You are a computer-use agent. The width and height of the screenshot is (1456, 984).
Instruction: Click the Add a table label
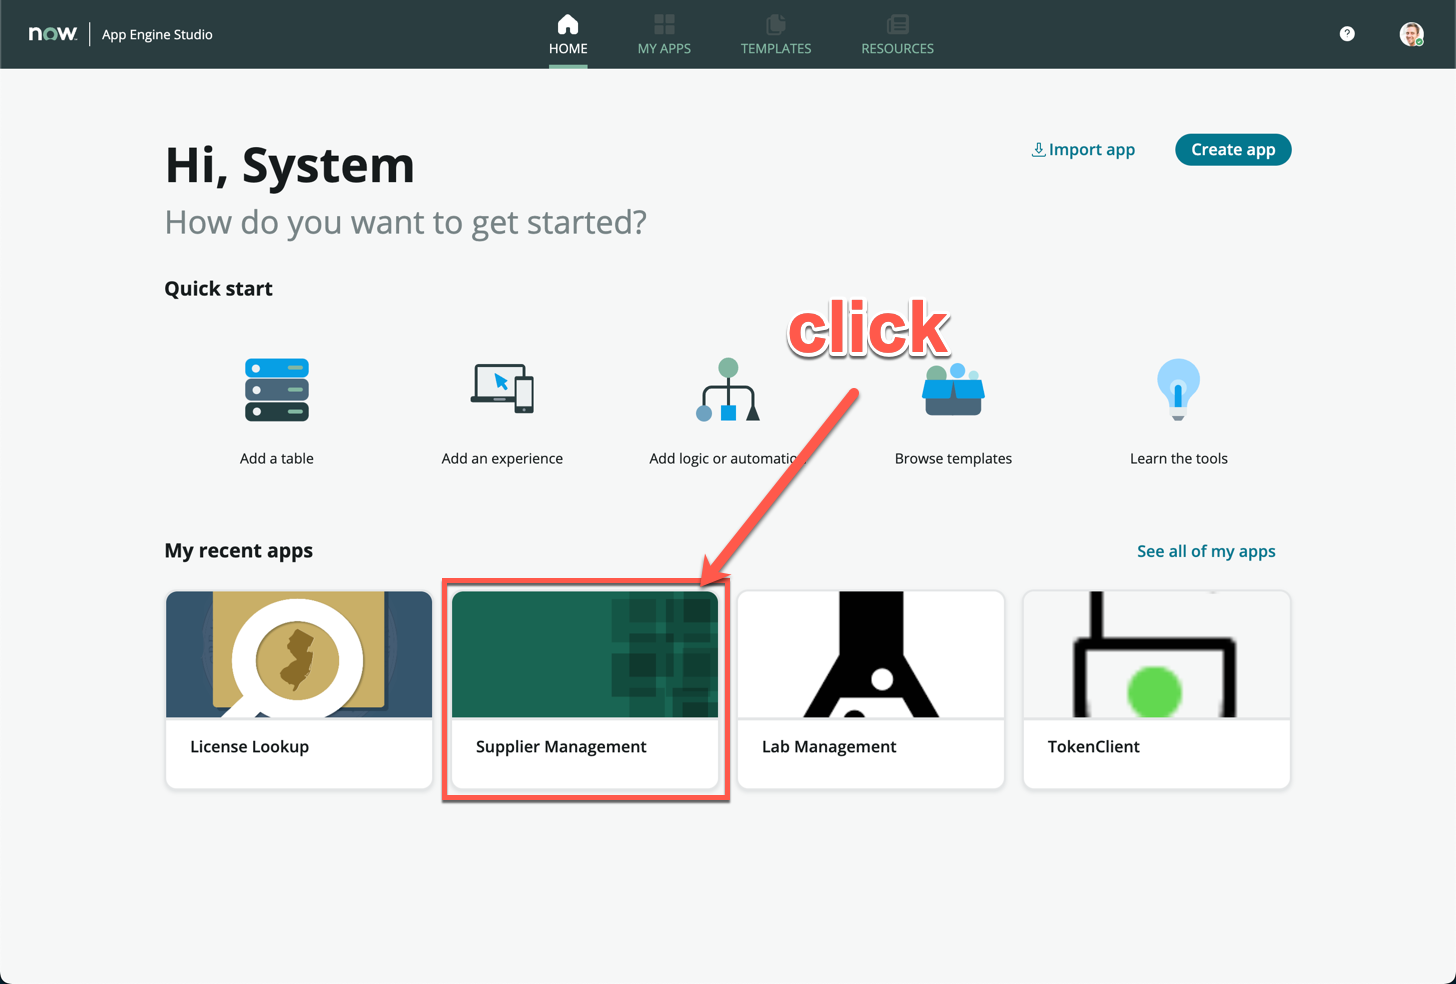(277, 458)
